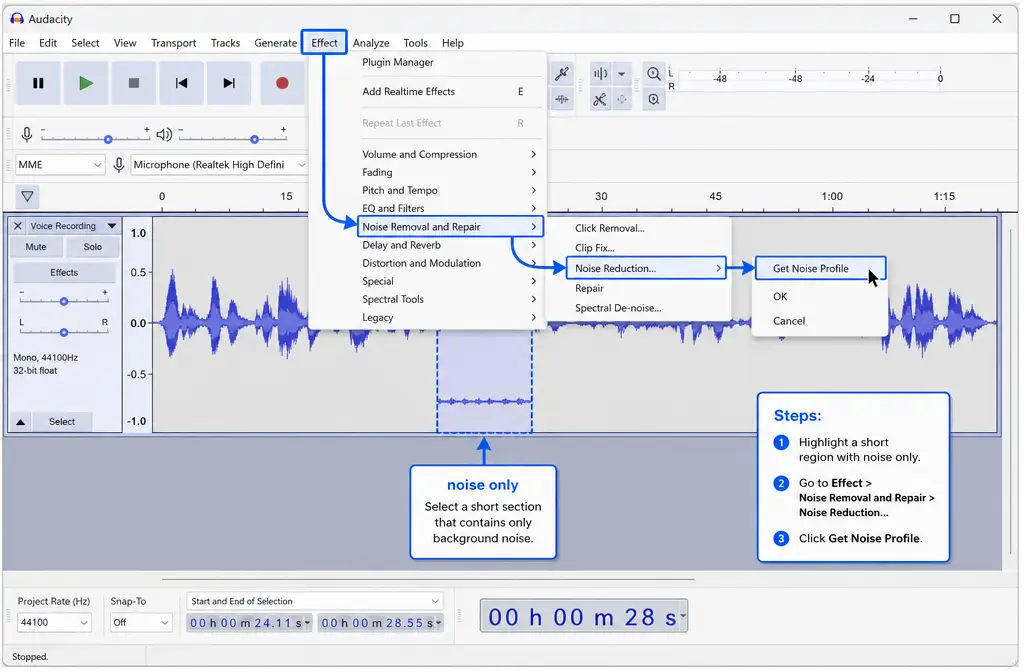Expand the Noise Removal and Repair submenu

click(x=451, y=227)
